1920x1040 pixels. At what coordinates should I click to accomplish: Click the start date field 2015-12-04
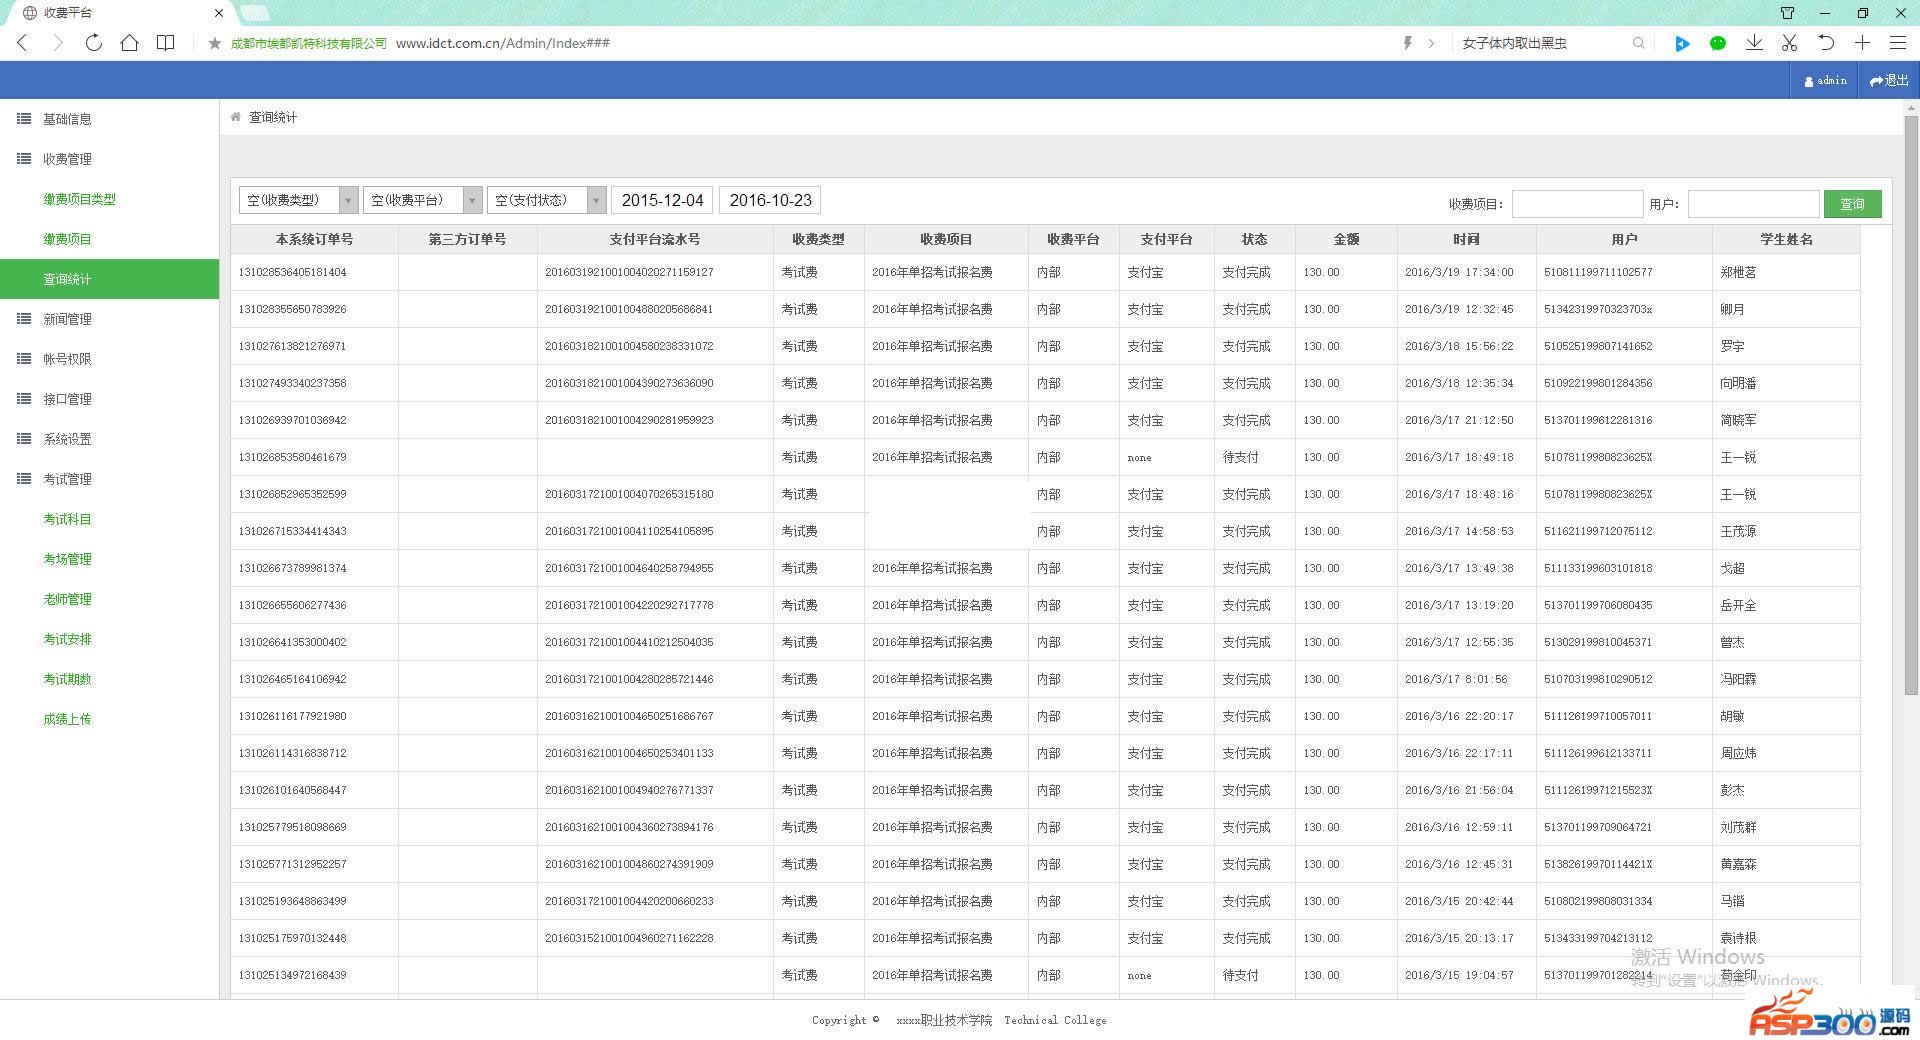662,200
